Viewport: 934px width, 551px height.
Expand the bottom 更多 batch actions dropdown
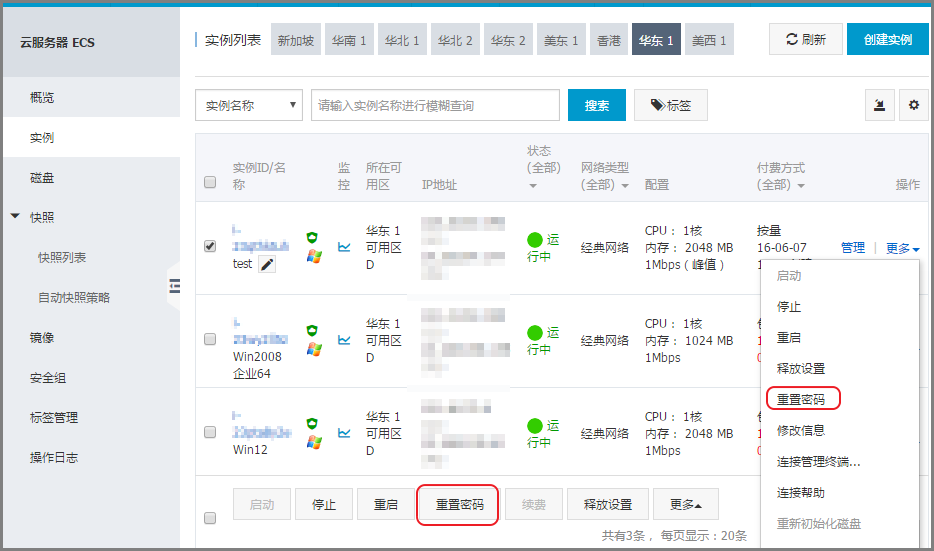coord(686,505)
